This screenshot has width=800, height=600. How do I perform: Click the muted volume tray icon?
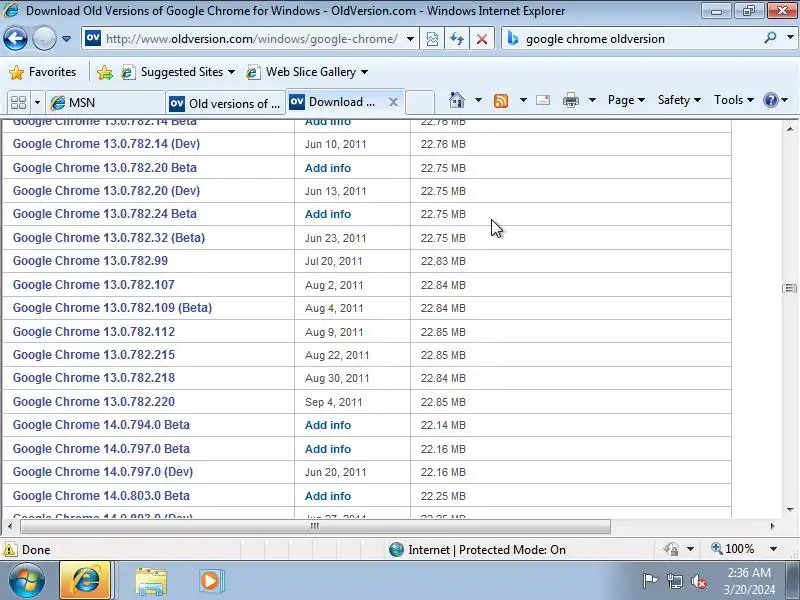tap(698, 581)
